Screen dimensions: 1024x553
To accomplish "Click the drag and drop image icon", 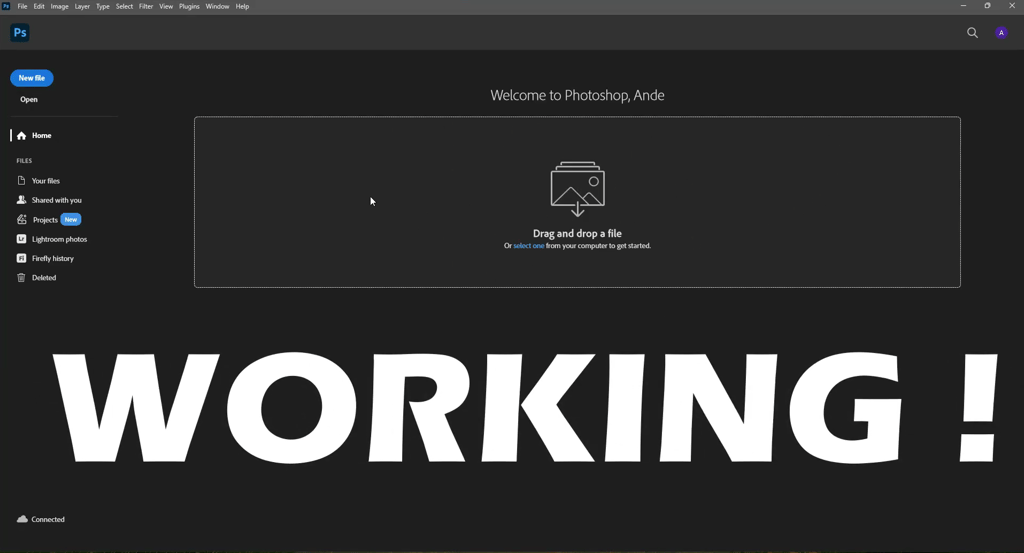I will pos(577,189).
